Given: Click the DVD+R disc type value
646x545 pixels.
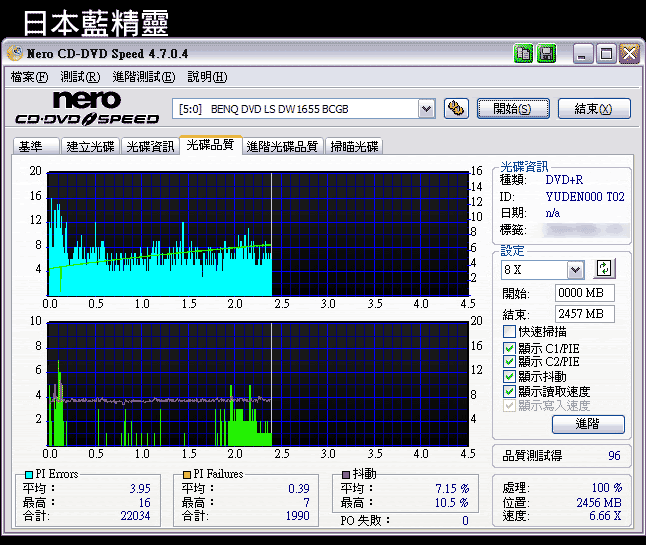Looking at the screenshot, I should (x=564, y=180).
